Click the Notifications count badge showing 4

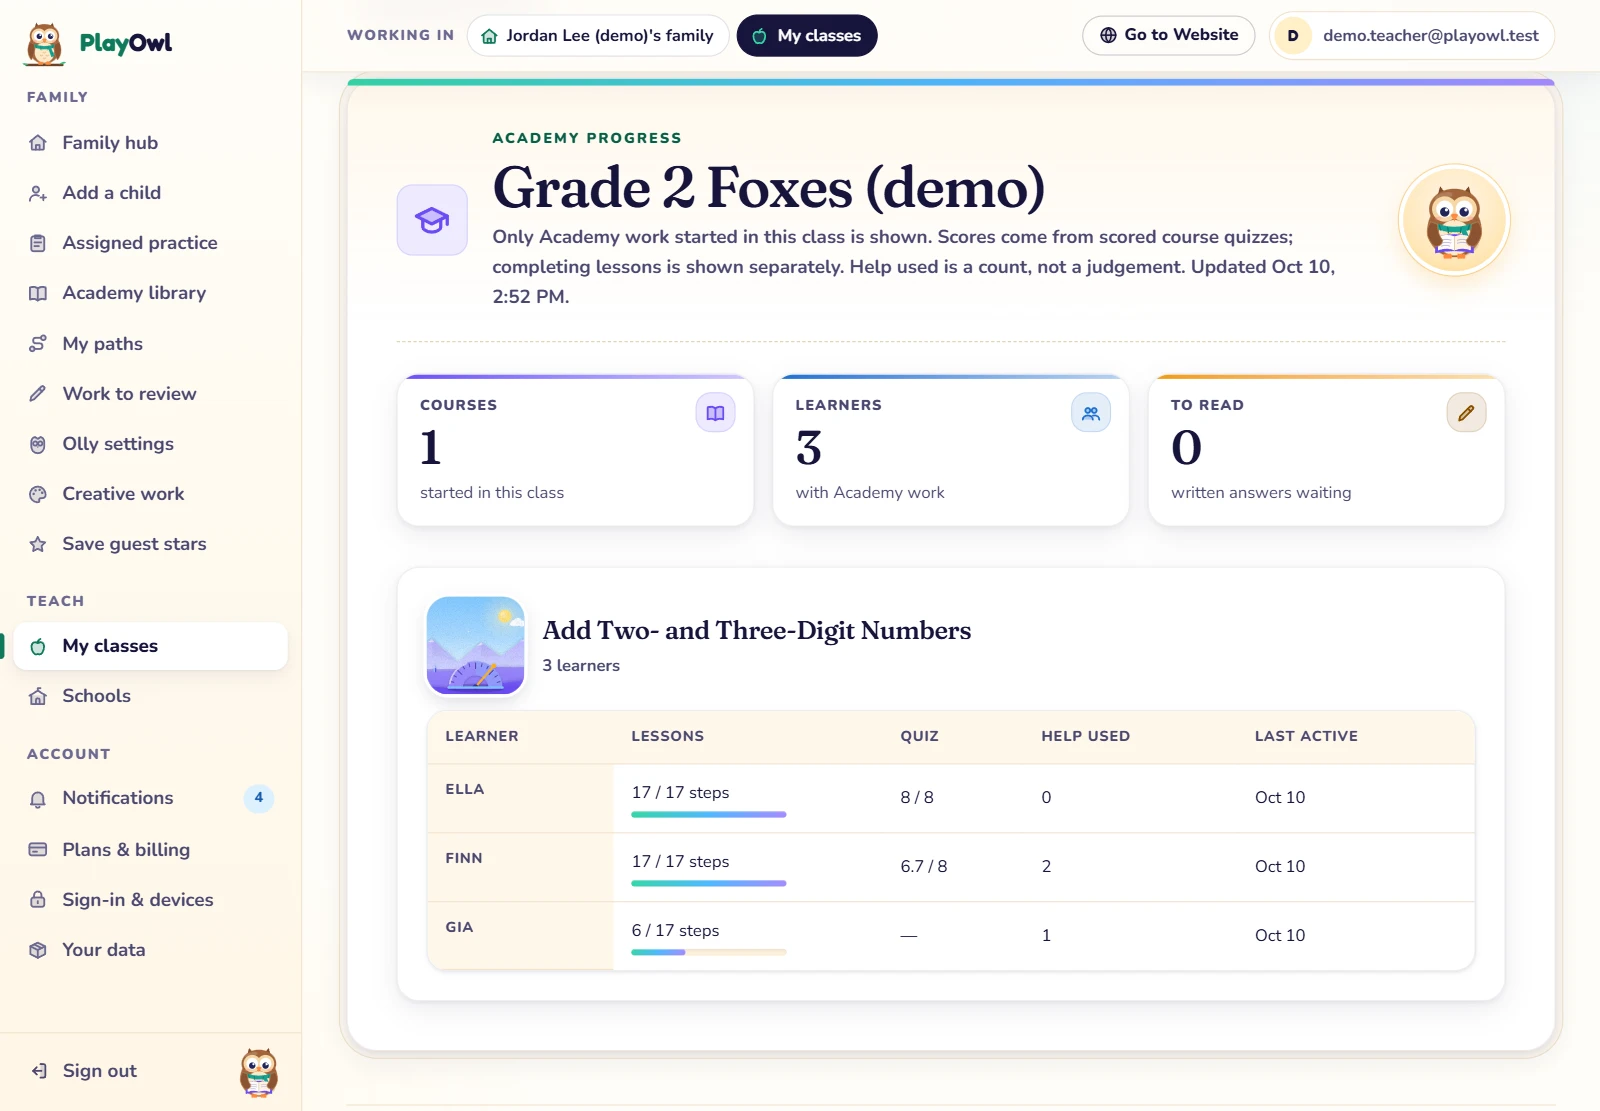click(x=259, y=798)
